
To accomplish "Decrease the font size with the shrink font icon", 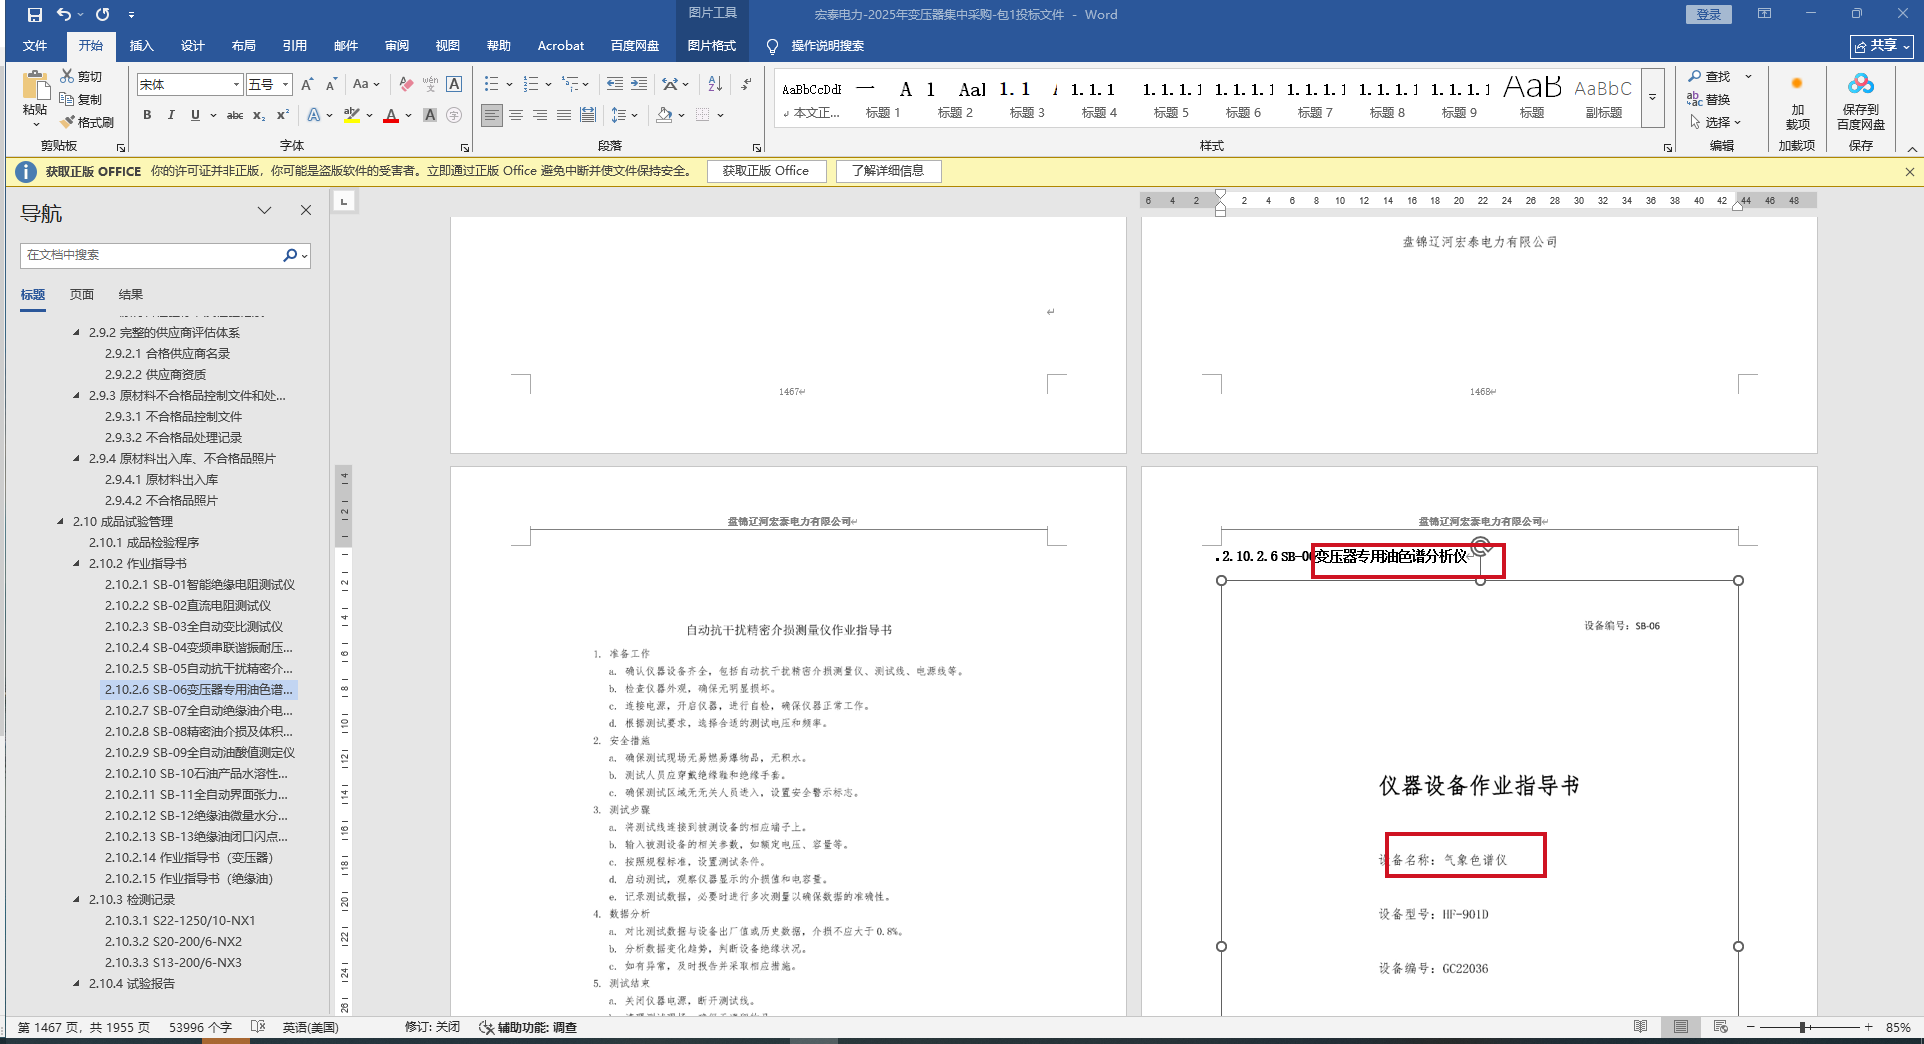I will coord(331,84).
